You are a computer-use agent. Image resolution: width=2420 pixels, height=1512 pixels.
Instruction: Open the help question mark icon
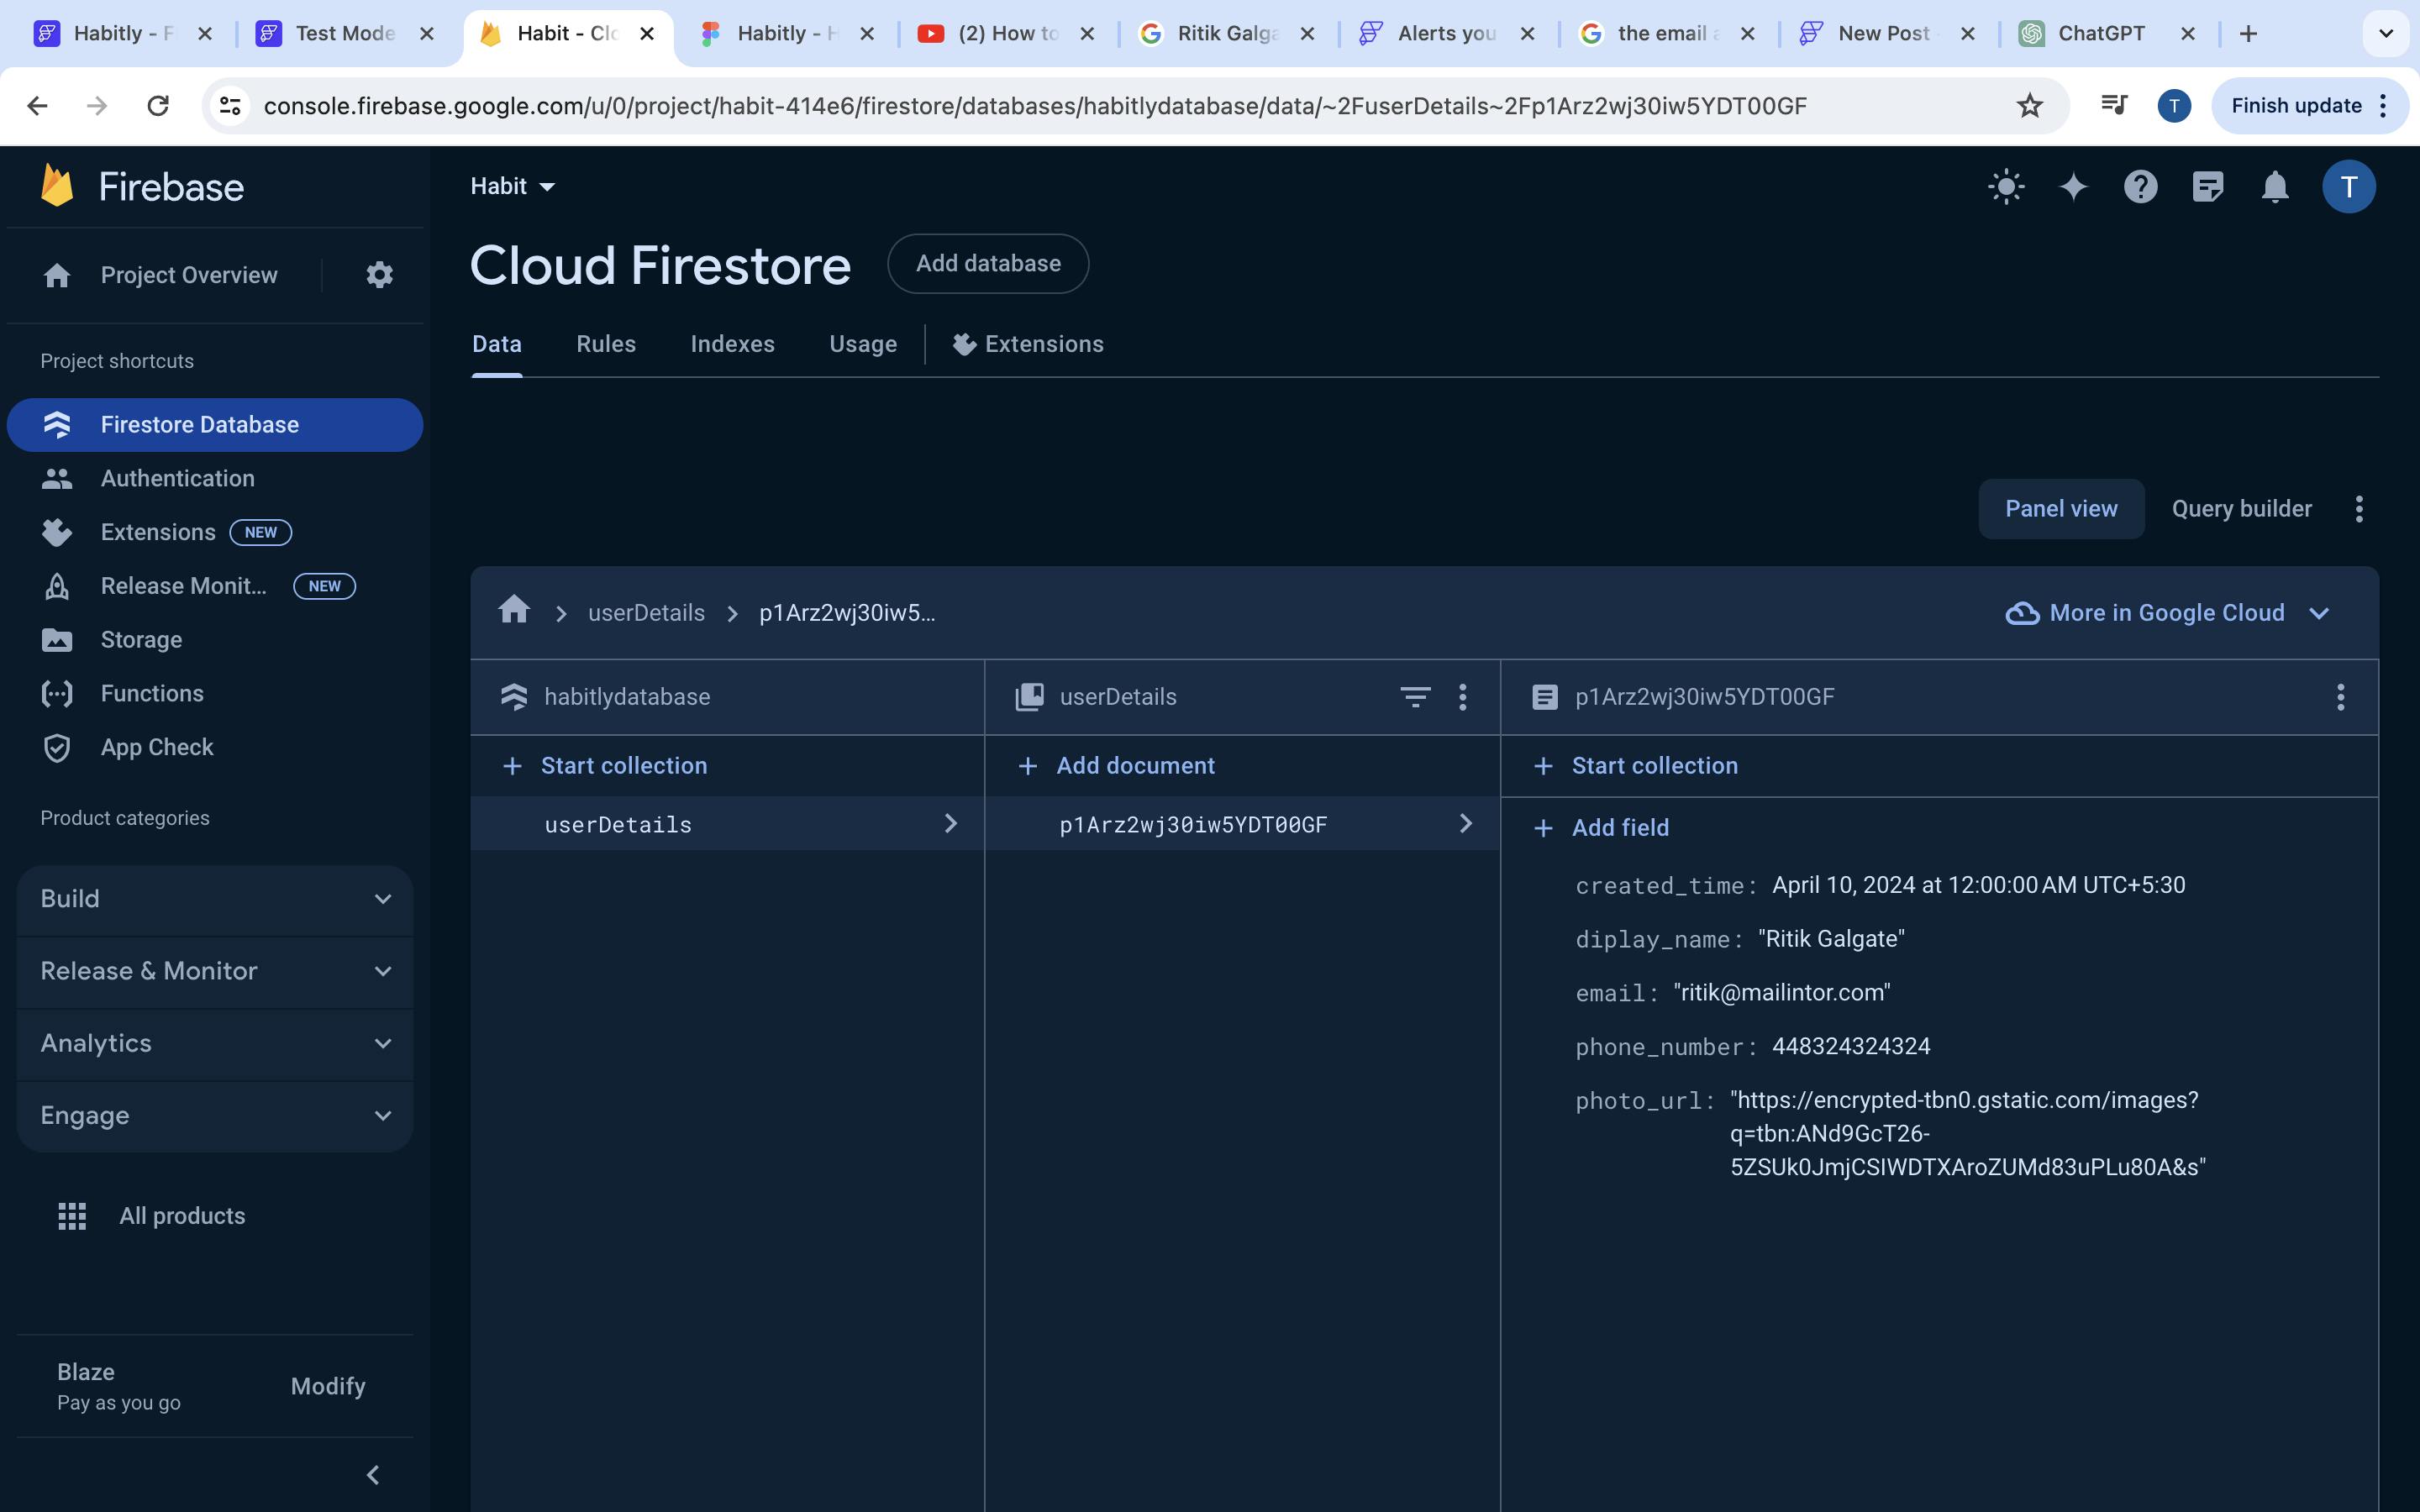[x=2140, y=187]
